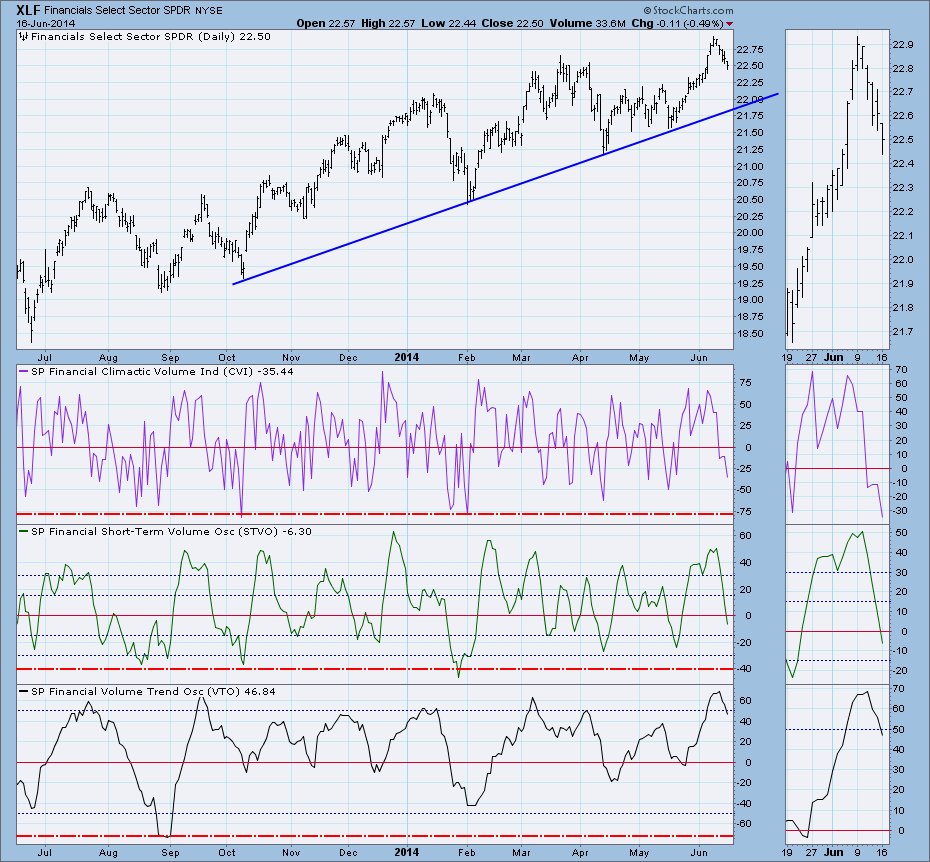Click the Chg -0.11 (-0.49%) value

677,23
